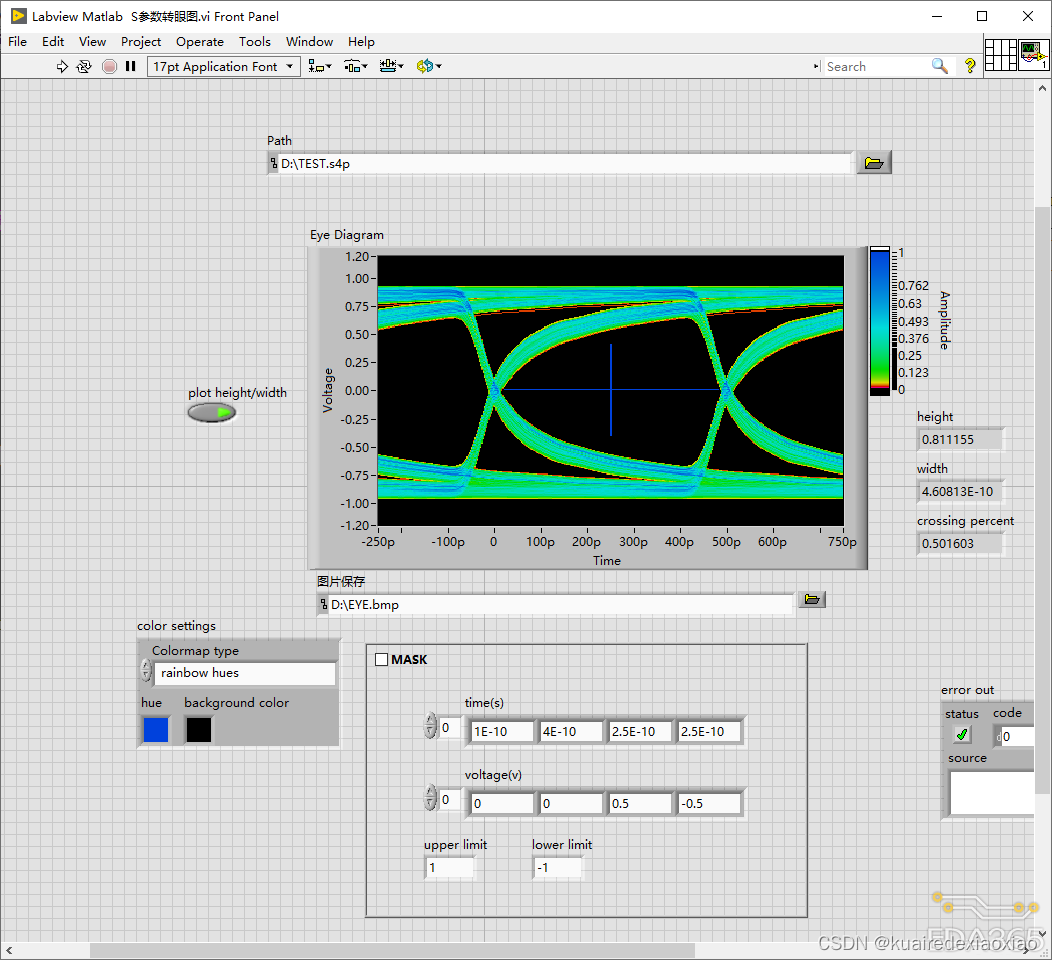Browse for the S-parameter file path
Viewport: 1052px width, 960px height.
[874, 163]
